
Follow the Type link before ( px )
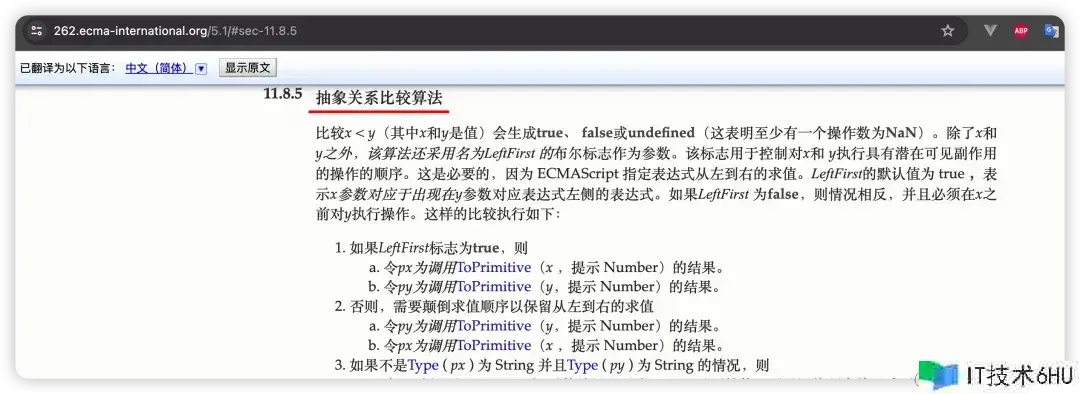click(423, 365)
